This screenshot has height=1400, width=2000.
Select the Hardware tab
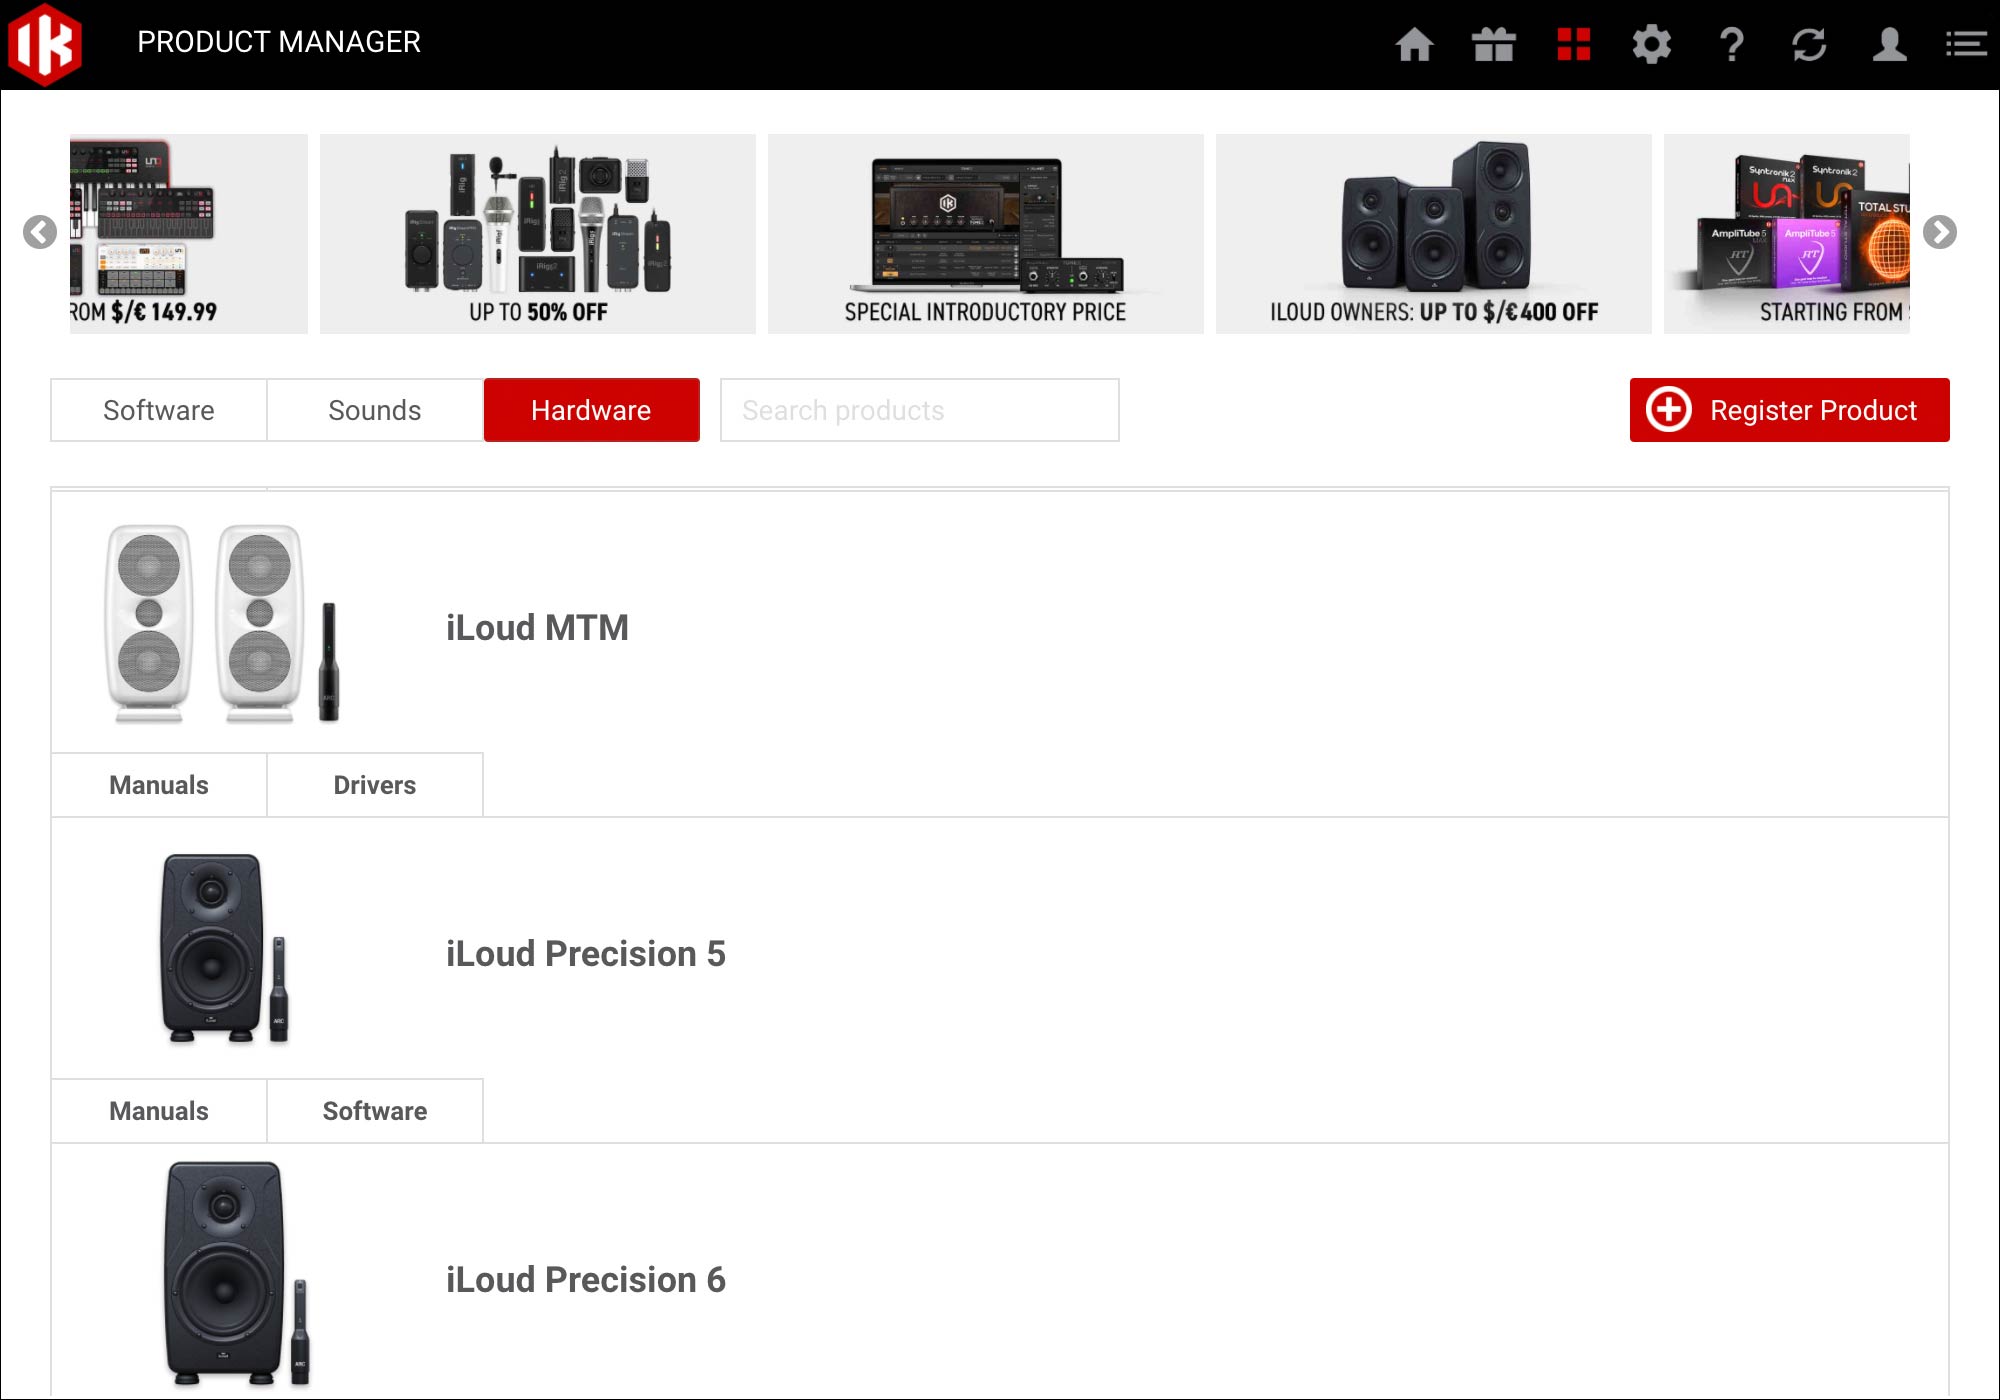pos(591,410)
